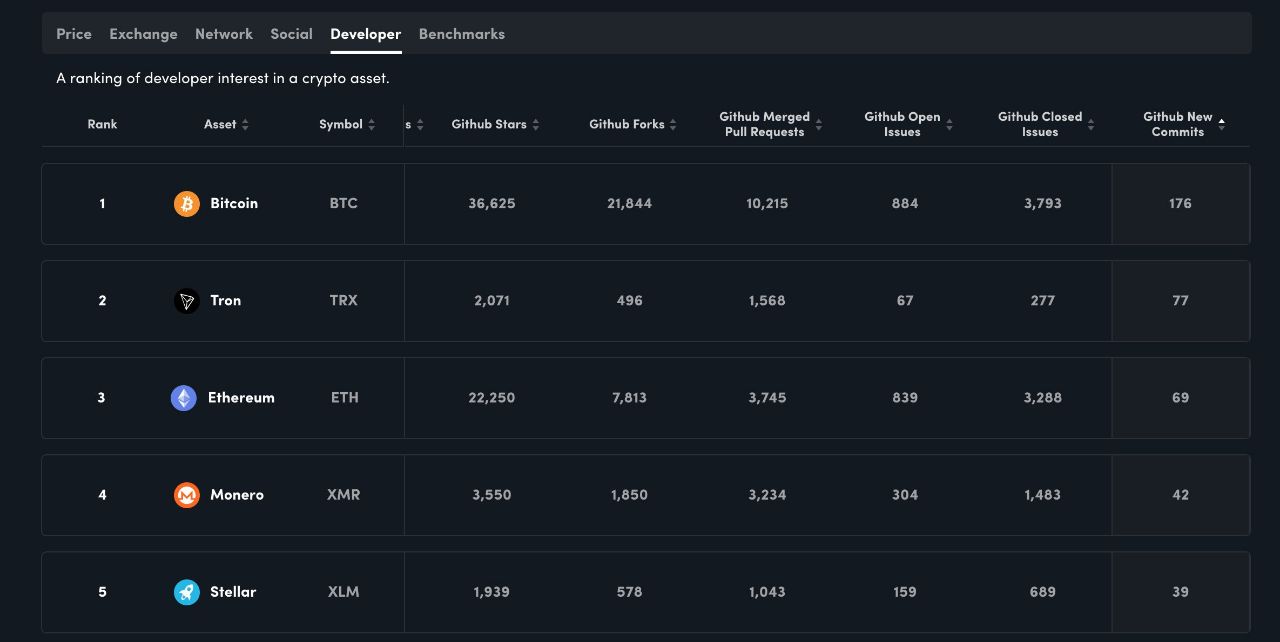Screen dimensions: 1280x642
Task: Click Ethereum's 3,288 closed issues value
Action: tap(1042, 397)
